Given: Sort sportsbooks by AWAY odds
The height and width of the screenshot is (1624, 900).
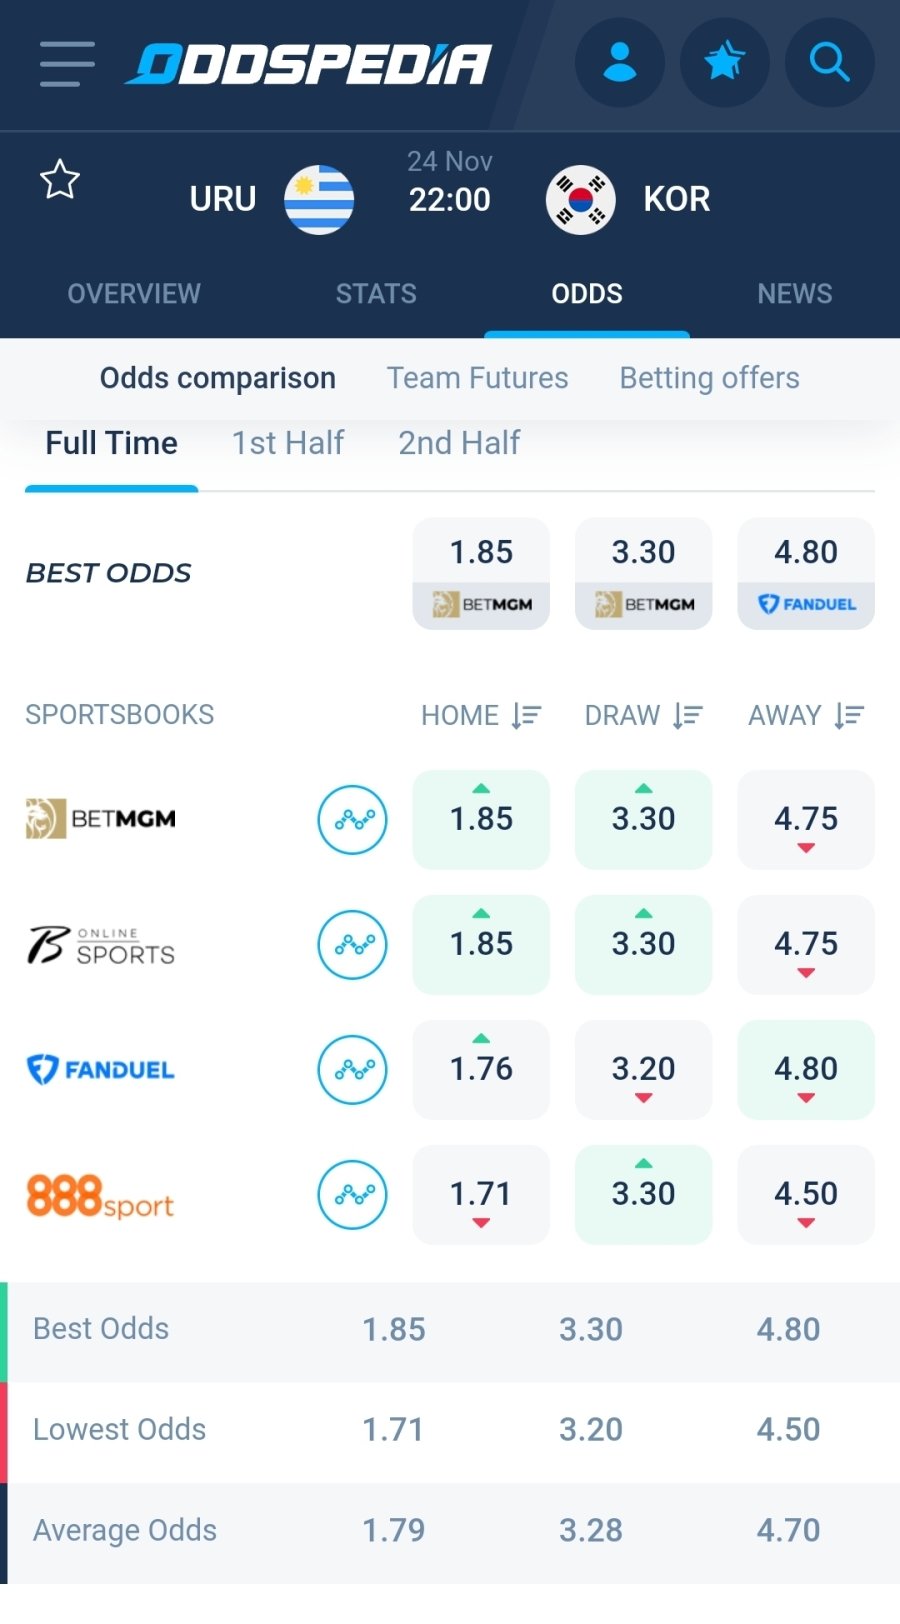Looking at the screenshot, I should tap(806, 715).
